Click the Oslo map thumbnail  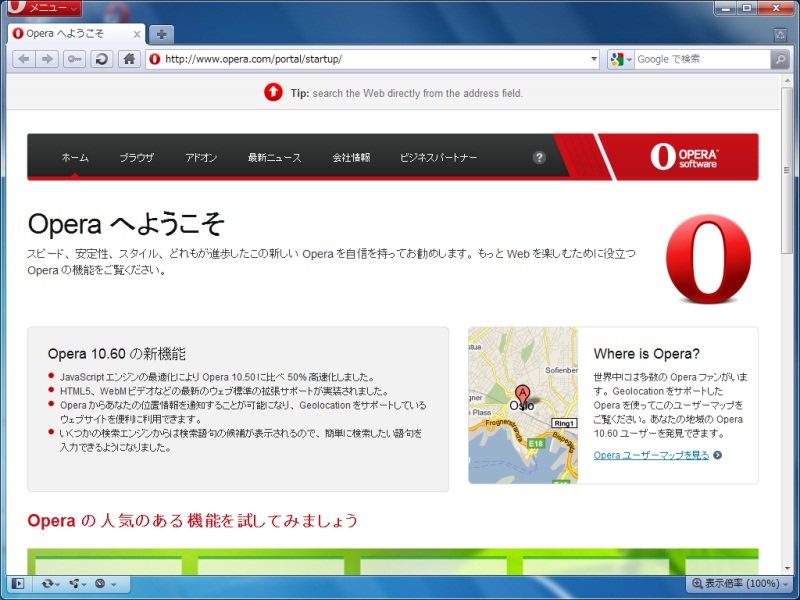(523, 406)
